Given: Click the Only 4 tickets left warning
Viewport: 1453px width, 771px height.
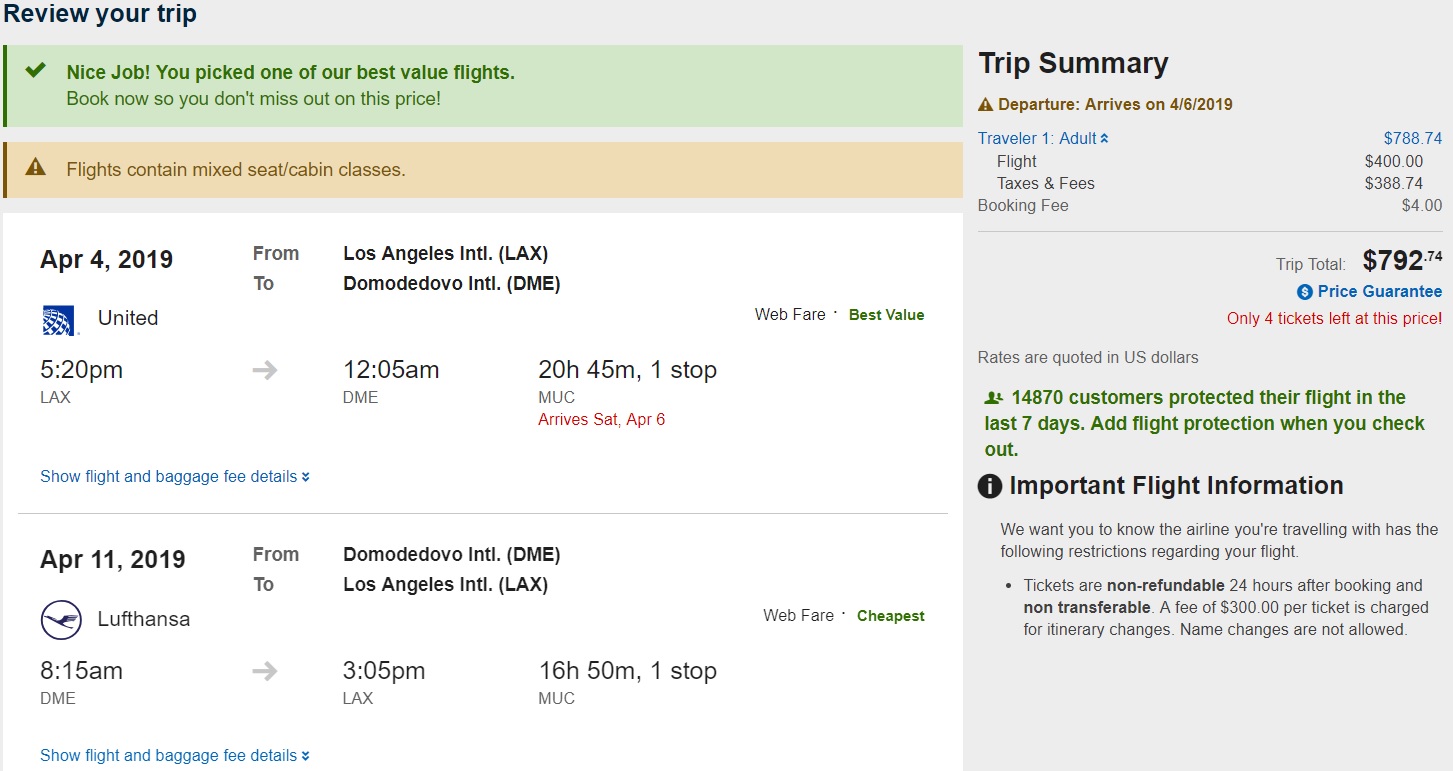Looking at the screenshot, I should 1334,319.
